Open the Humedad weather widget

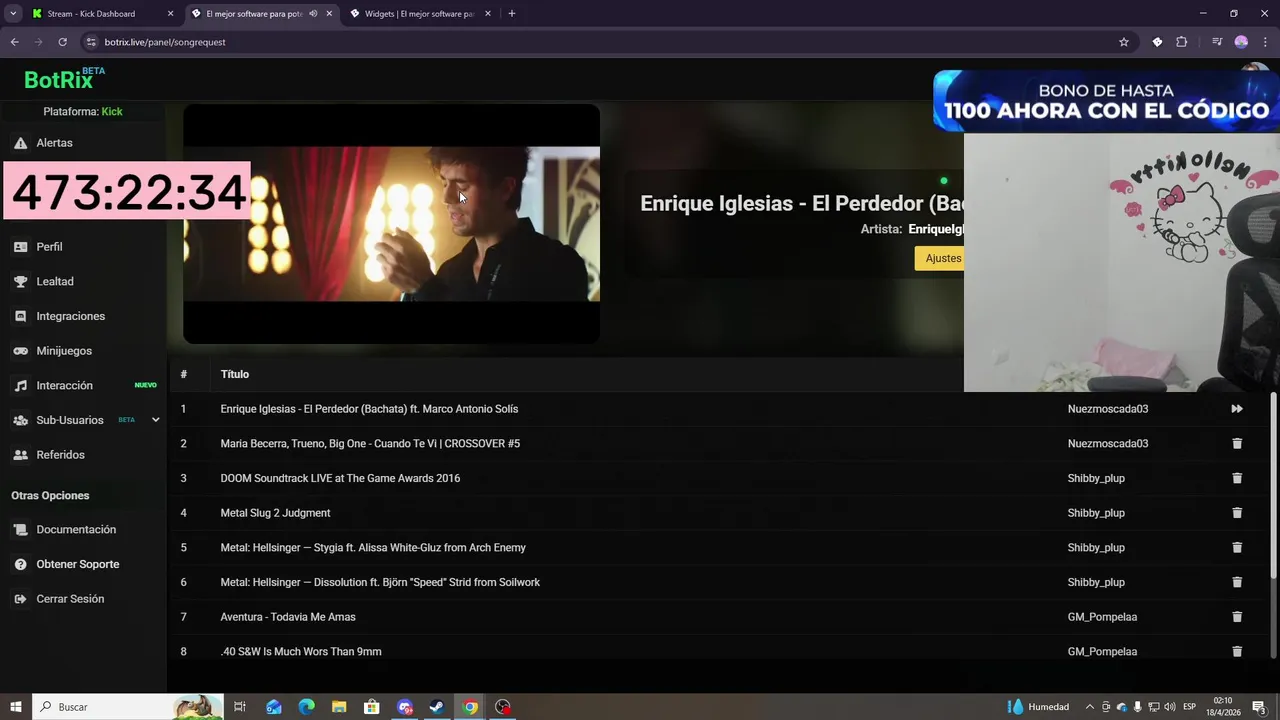coord(1038,707)
